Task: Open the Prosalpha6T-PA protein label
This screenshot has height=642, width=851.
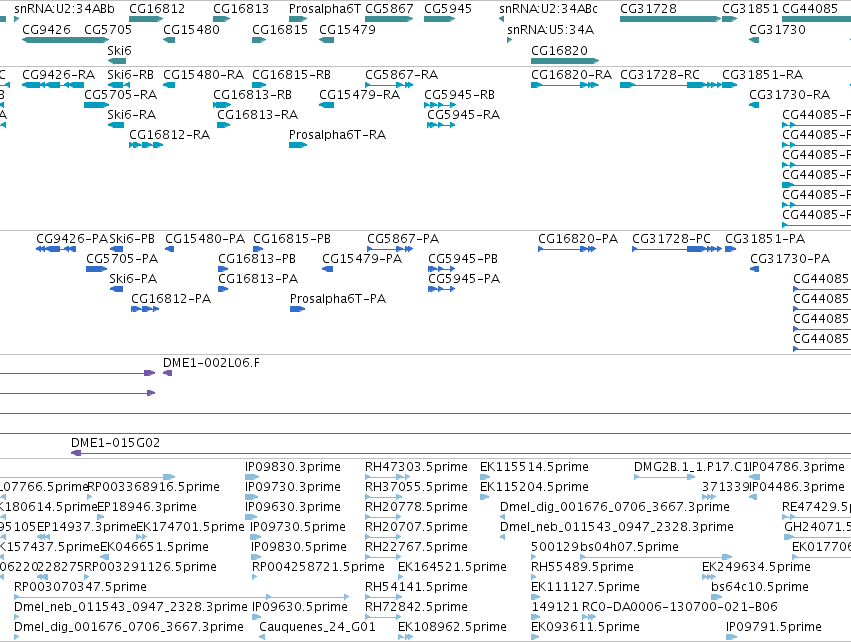Action: tap(338, 299)
